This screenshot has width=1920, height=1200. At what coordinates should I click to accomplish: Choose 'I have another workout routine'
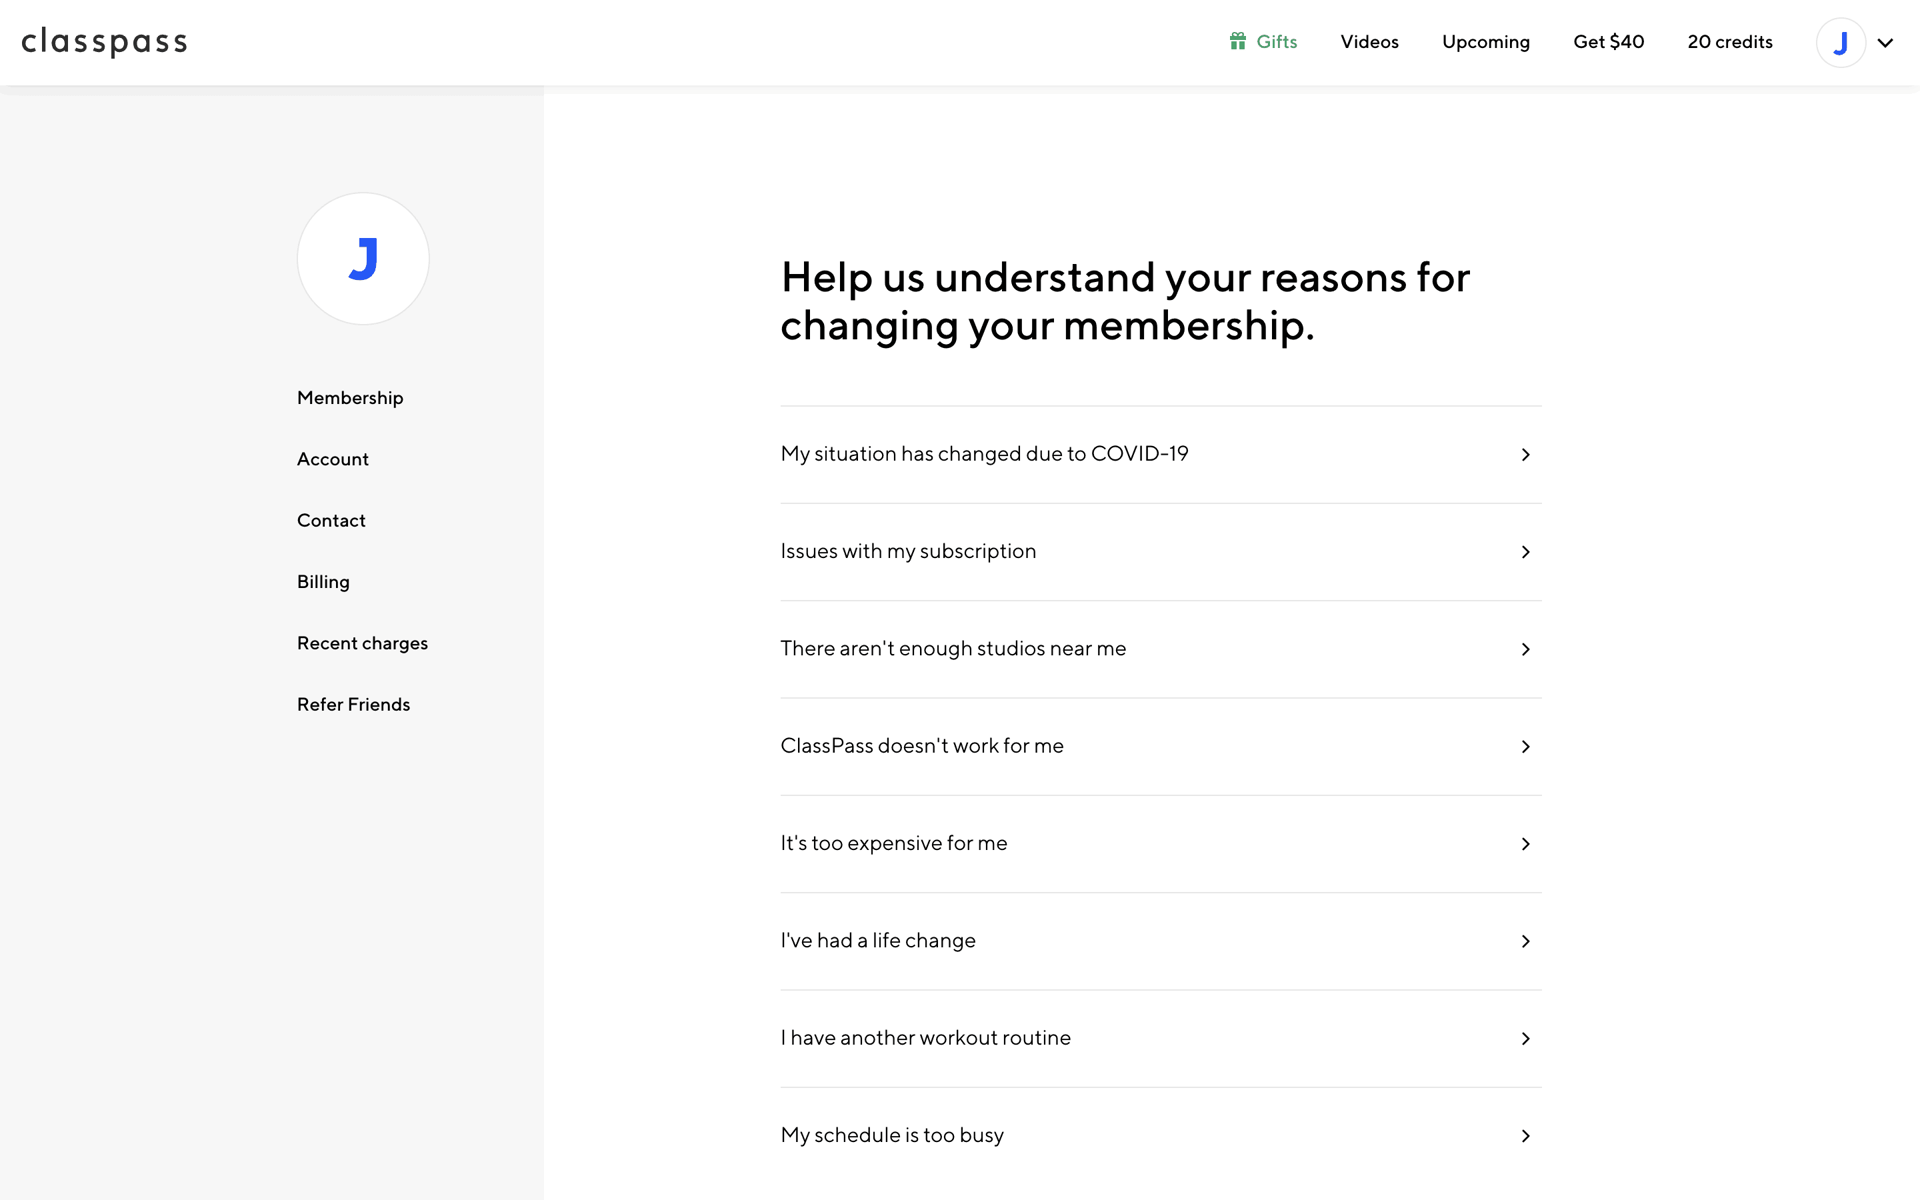click(x=1160, y=1038)
